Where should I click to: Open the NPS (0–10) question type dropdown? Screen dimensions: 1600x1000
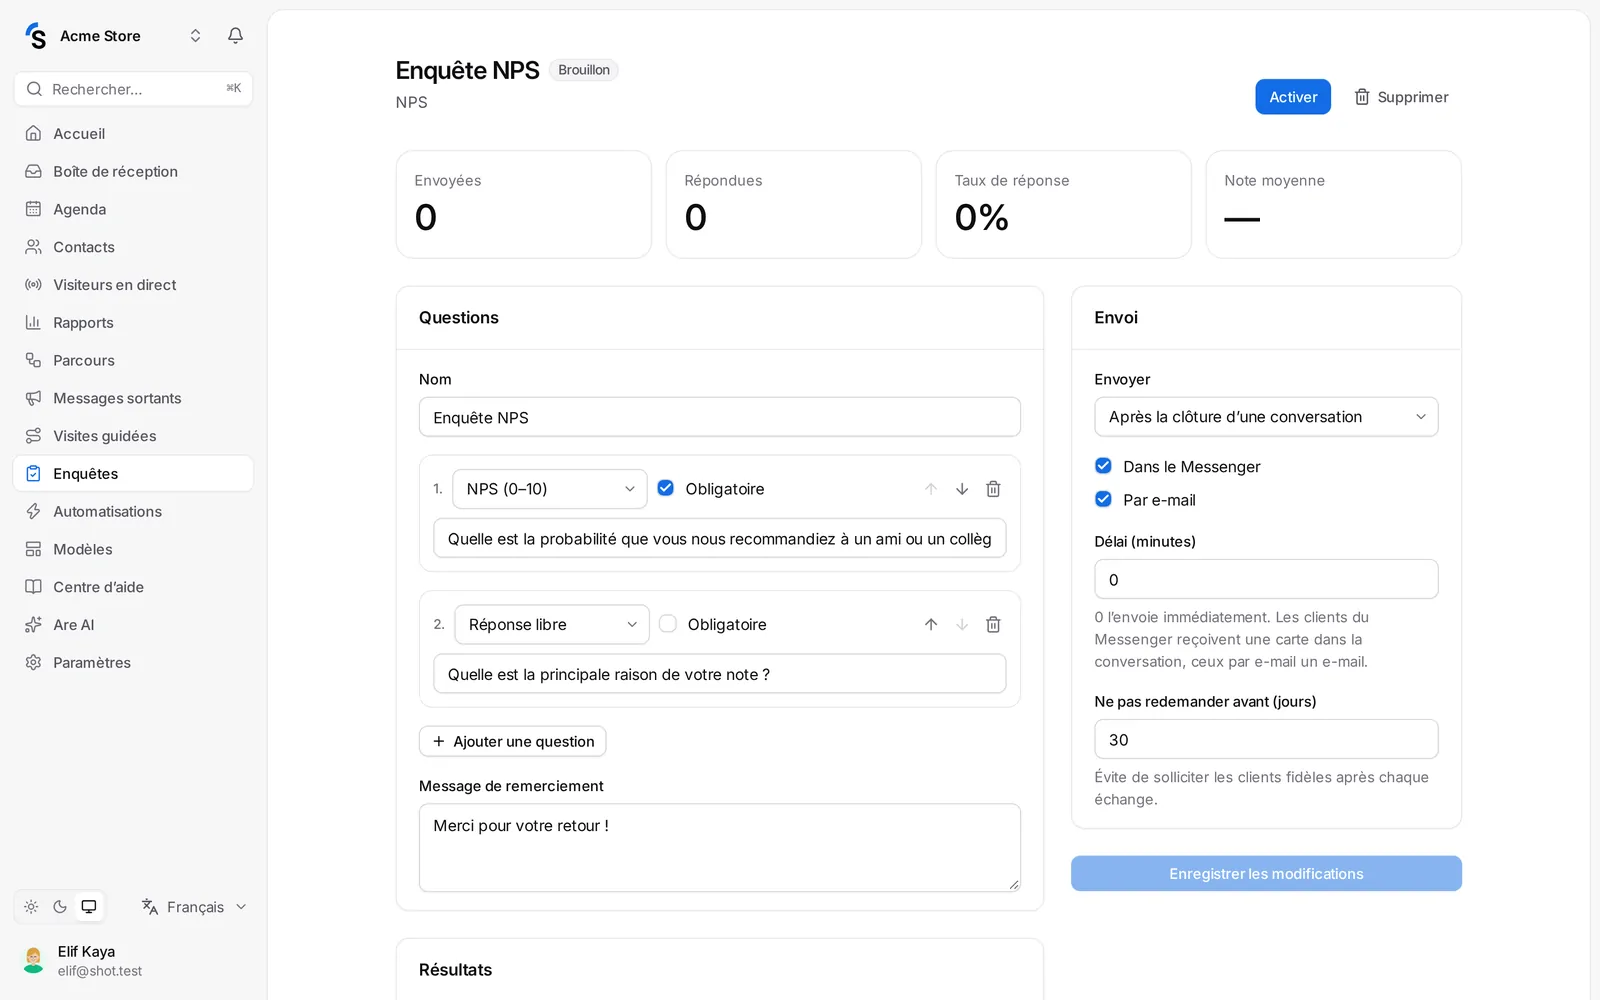tap(550, 489)
